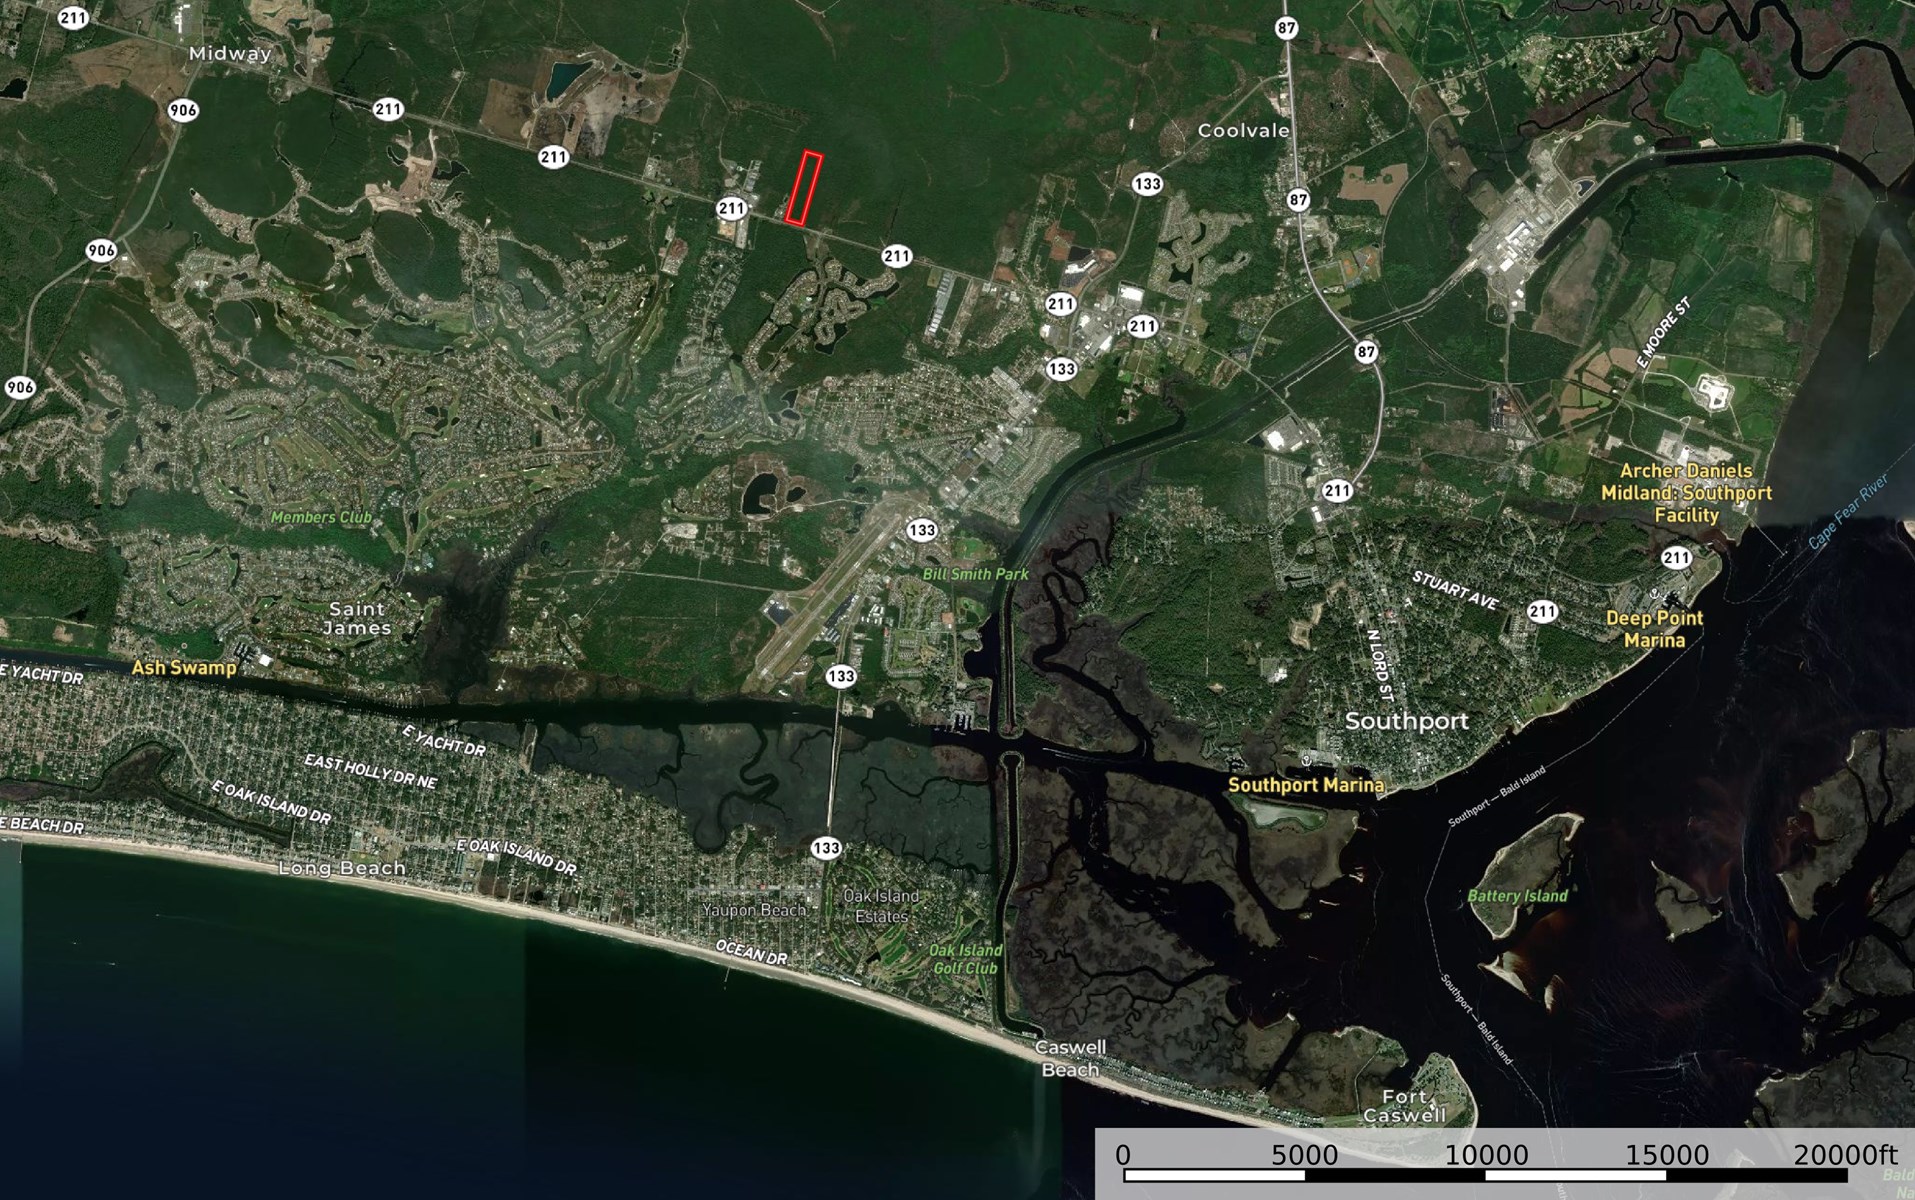Select the E Beach Dr label
The height and width of the screenshot is (1200, 1915).
point(42,826)
